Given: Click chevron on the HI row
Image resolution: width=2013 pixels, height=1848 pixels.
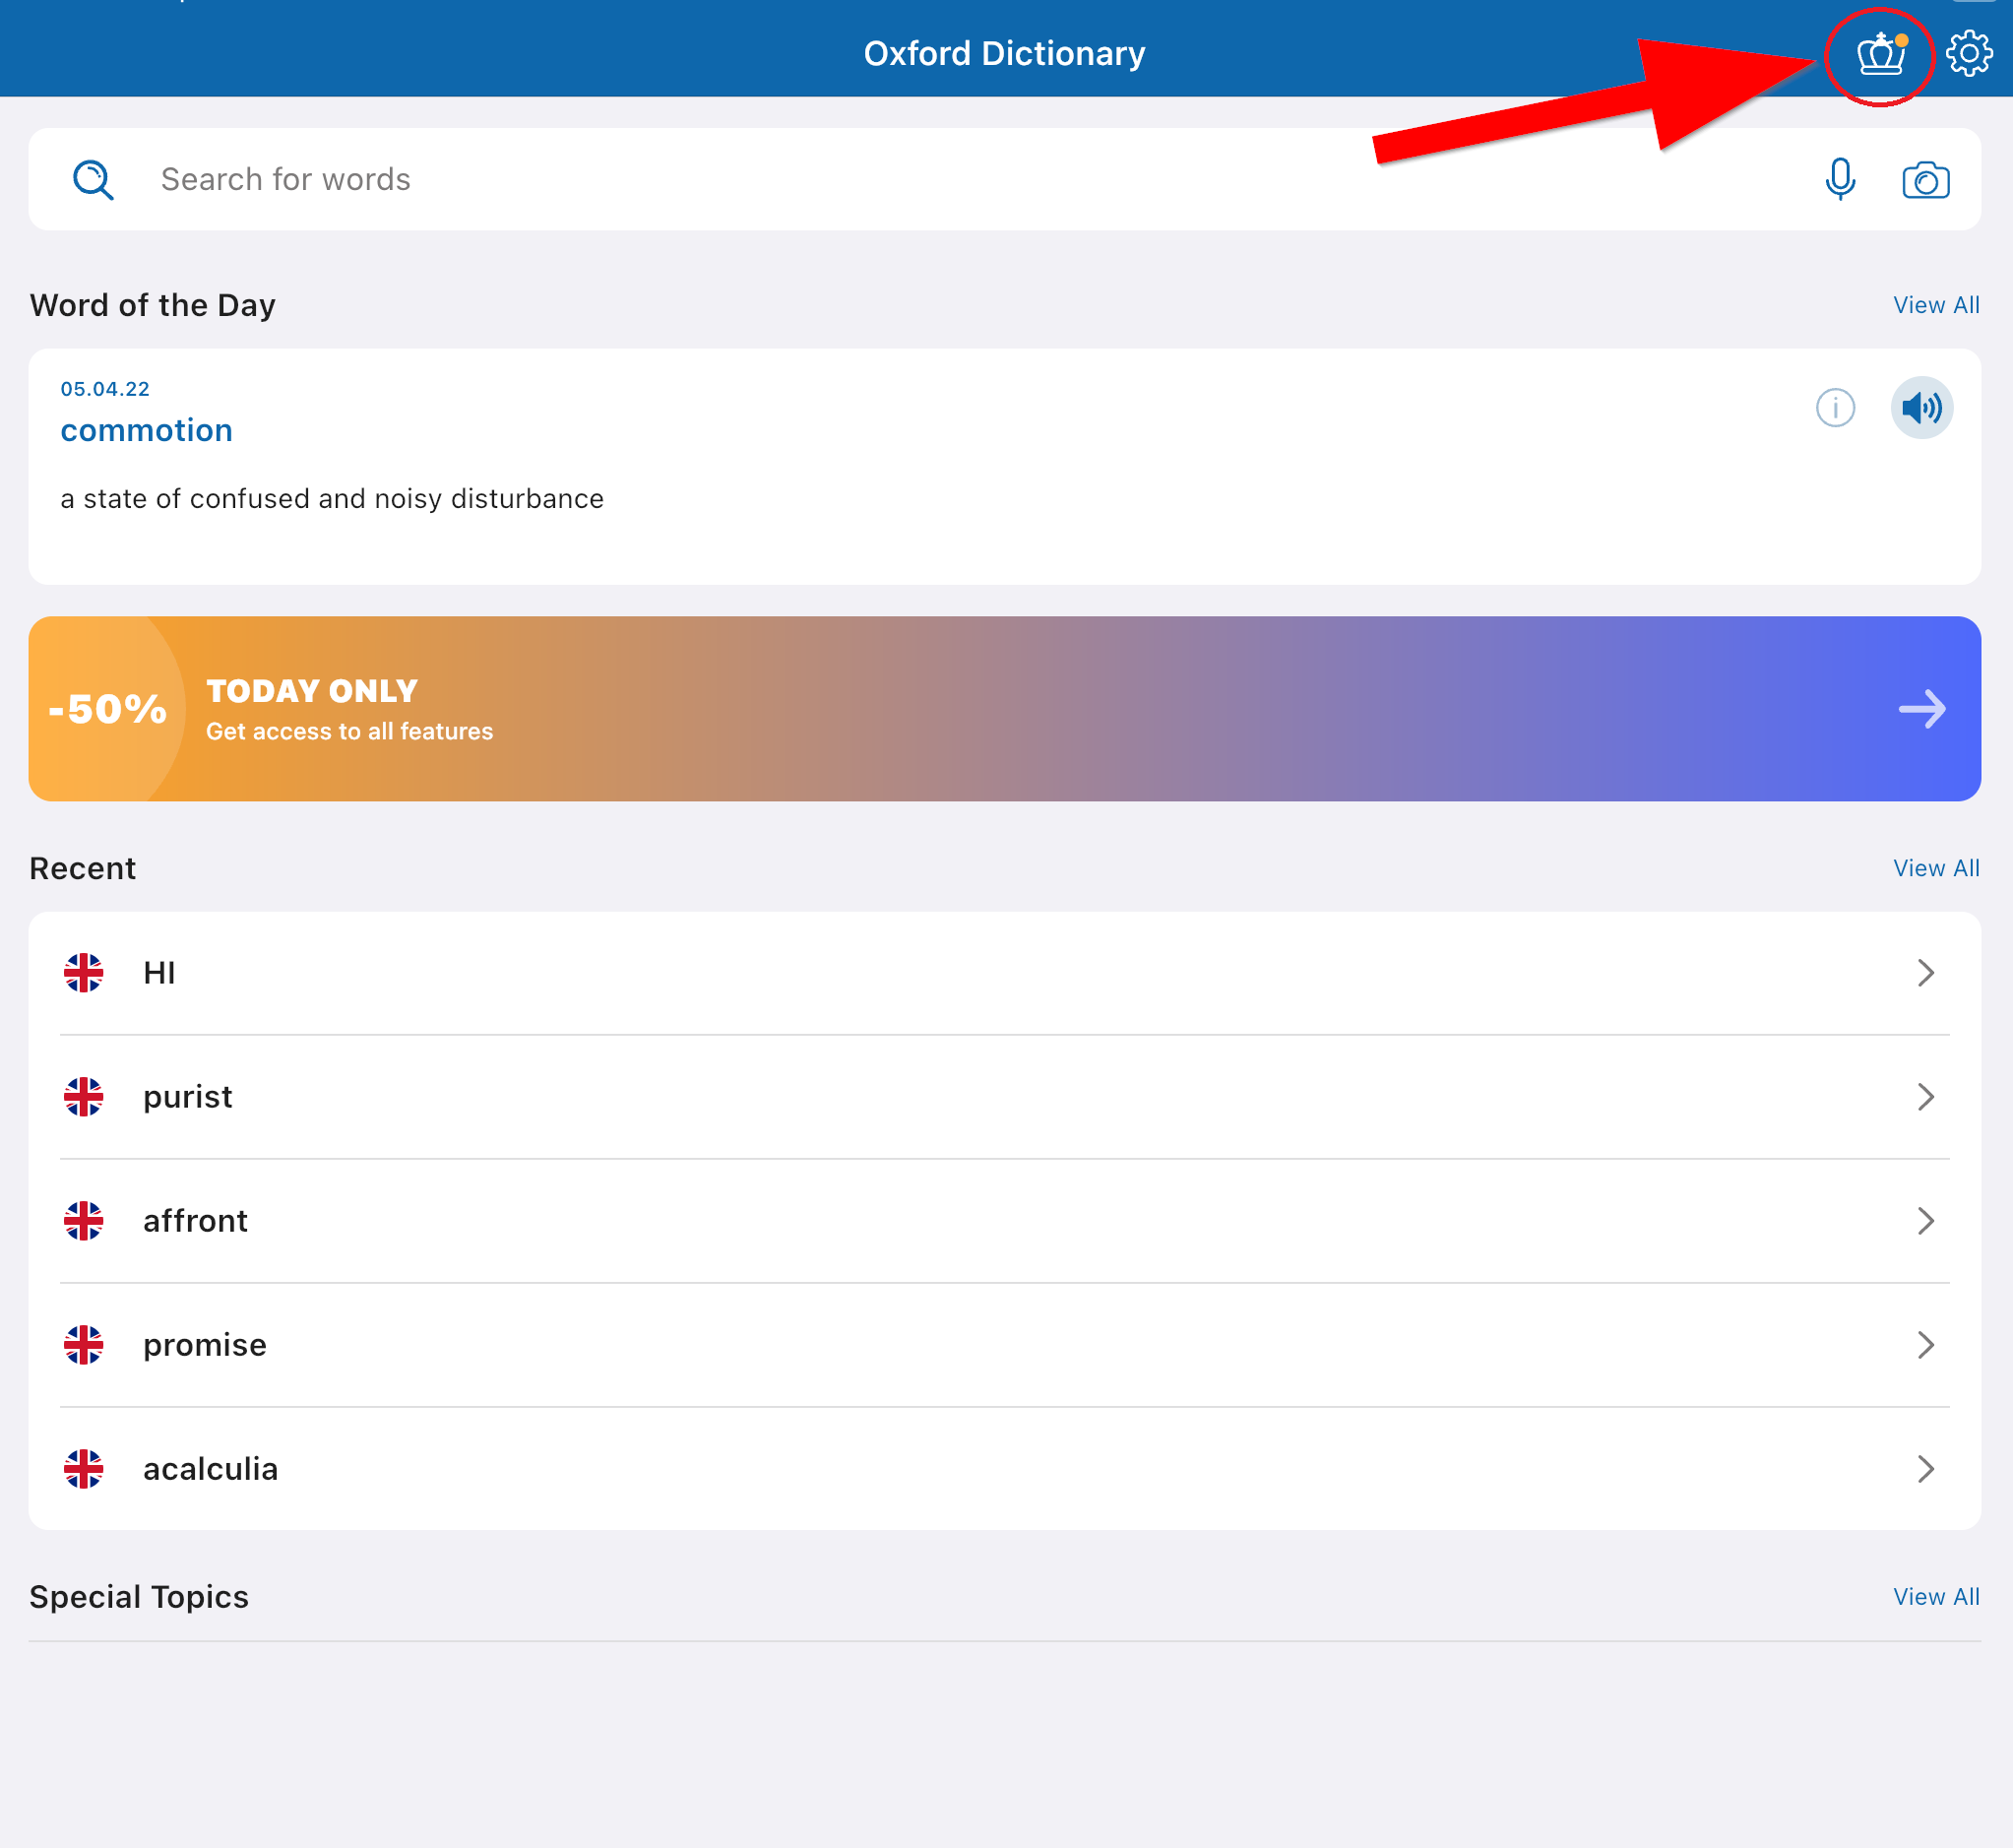Looking at the screenshot, I should 1925,973.
